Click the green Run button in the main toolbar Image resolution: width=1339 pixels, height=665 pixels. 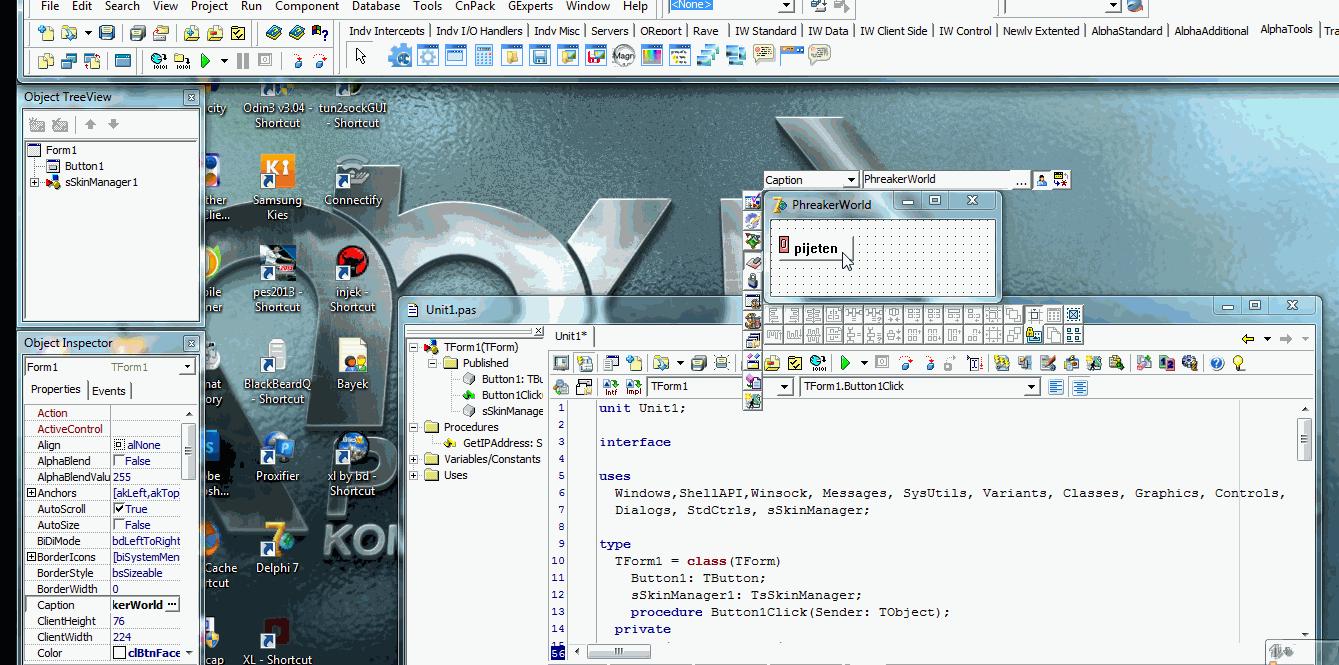pyautogui.click(x=205, y=61)
